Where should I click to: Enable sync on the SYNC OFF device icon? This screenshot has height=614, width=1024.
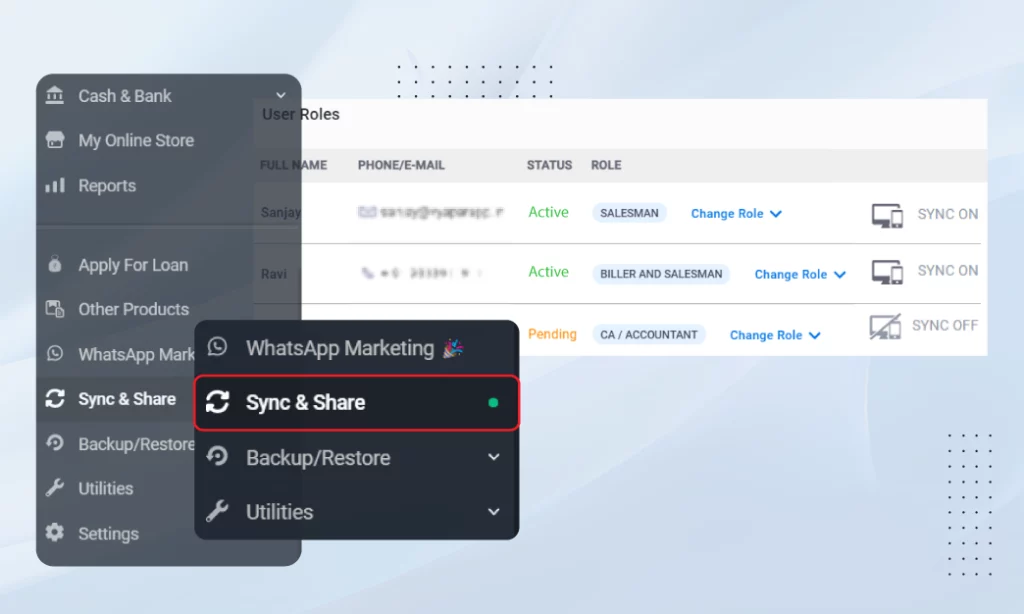(x=885, y=326)
